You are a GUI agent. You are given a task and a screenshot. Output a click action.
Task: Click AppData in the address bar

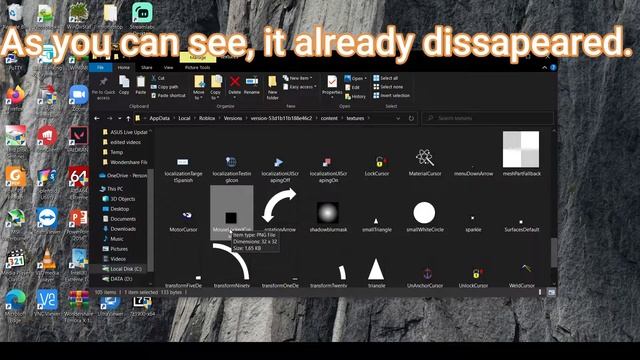(x=159, y=118)
